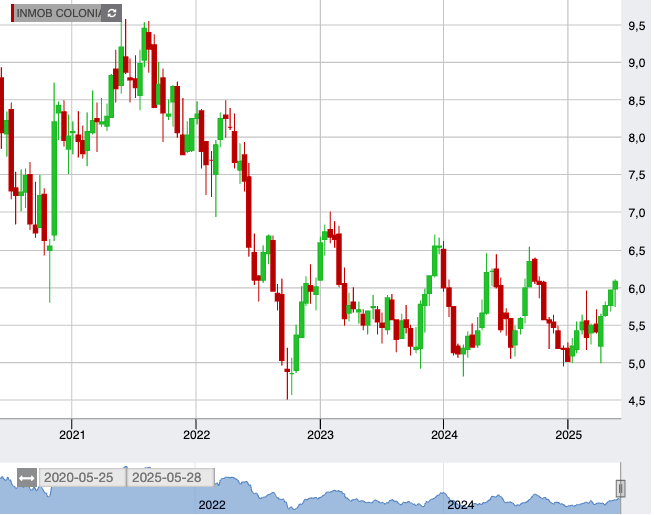Click the 7,5 price axis label
Image resolution: width=654 pixels, height=515 pixels.
pyautogui.click(x=636, y=175)
